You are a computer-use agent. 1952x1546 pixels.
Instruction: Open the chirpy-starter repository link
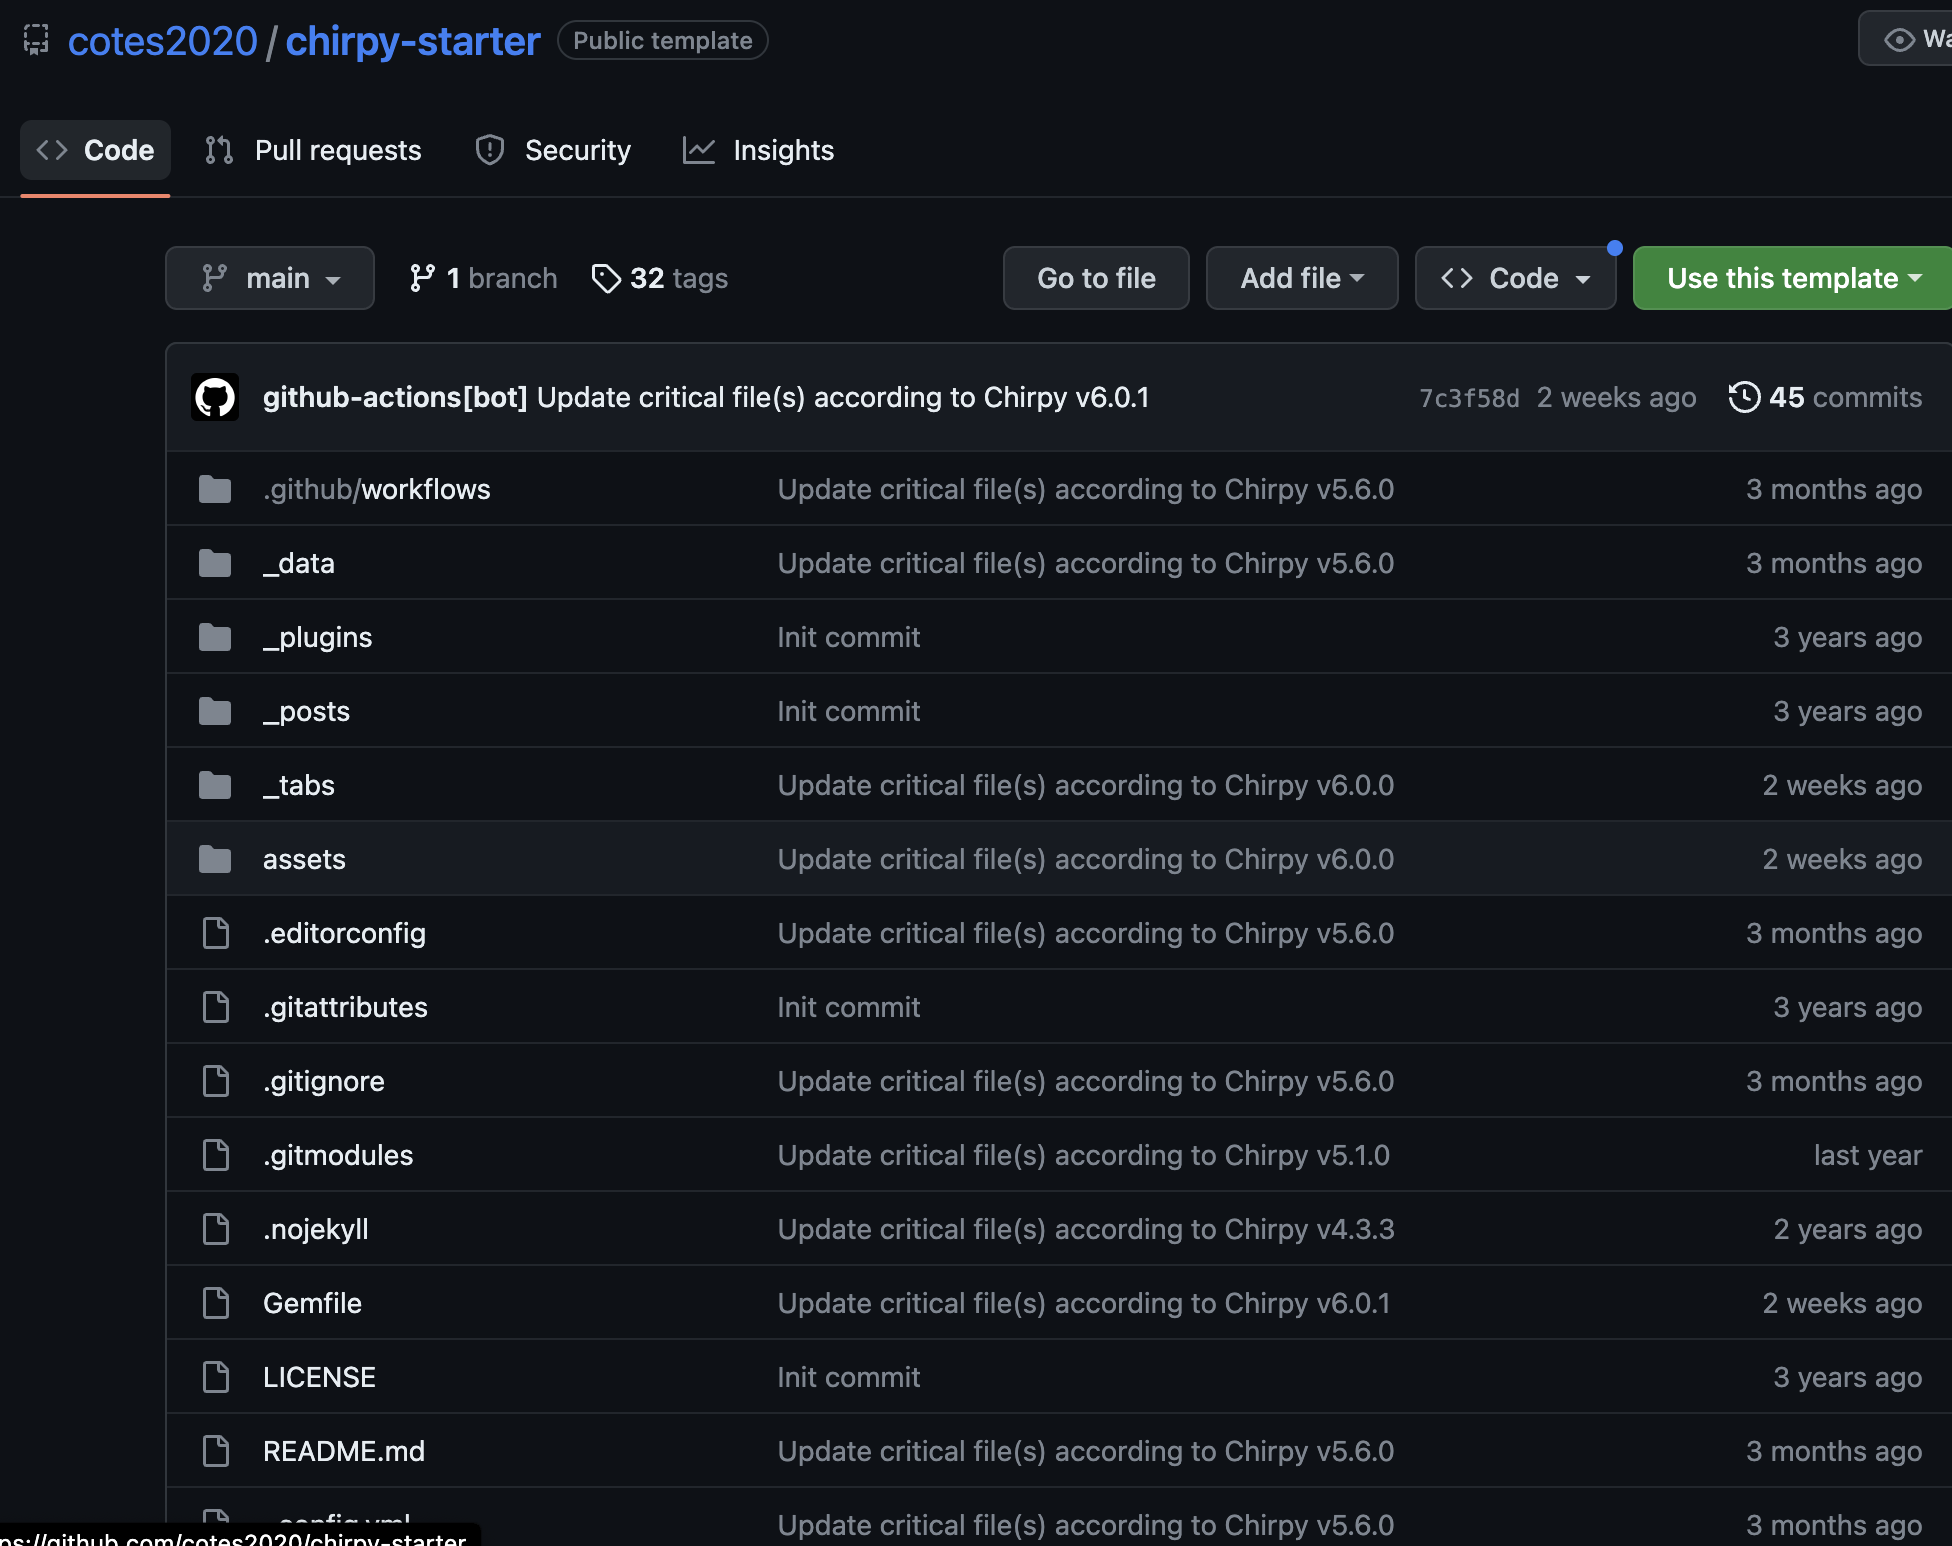(413, 41)
